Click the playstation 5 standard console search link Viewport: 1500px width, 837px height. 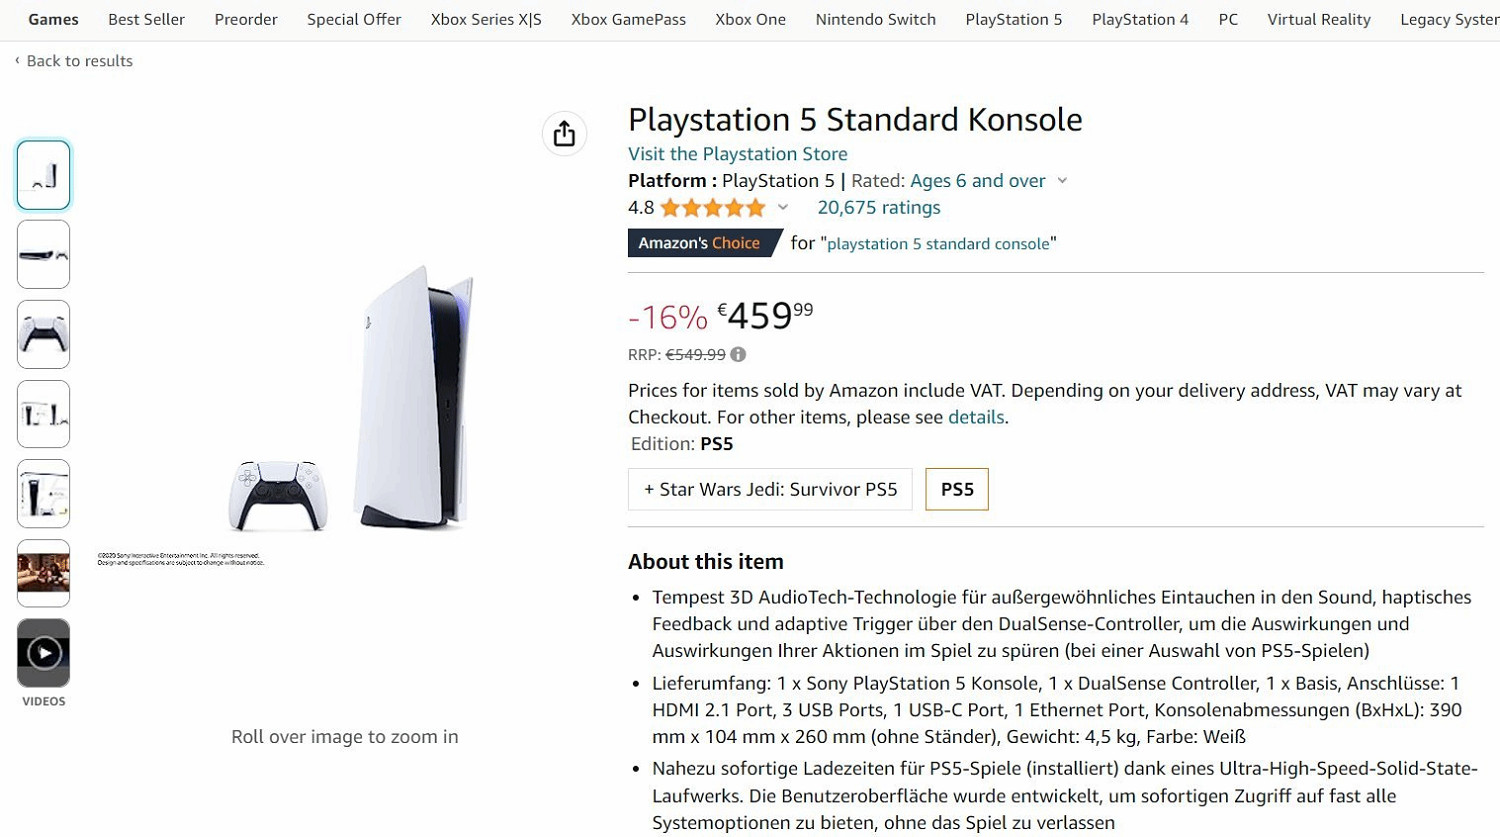click(936, 243)
